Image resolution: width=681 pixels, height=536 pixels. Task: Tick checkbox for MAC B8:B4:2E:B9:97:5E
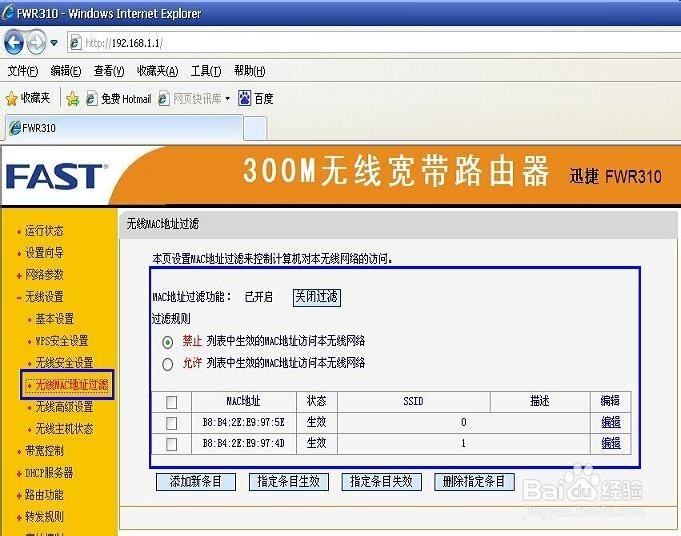point(172,423)
